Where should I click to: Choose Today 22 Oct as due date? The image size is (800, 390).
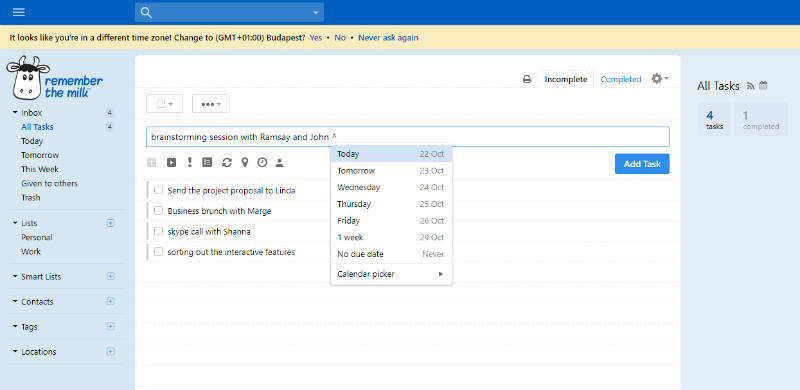point(391,154)
